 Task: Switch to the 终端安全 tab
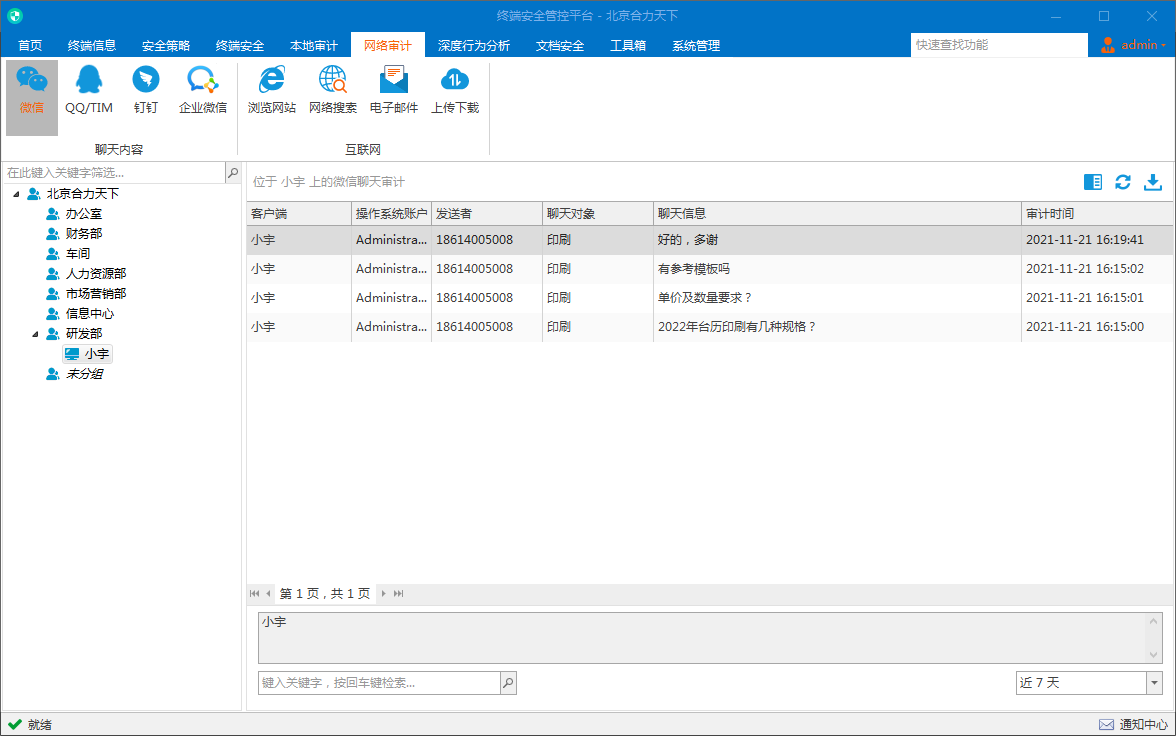pos(240,46)
